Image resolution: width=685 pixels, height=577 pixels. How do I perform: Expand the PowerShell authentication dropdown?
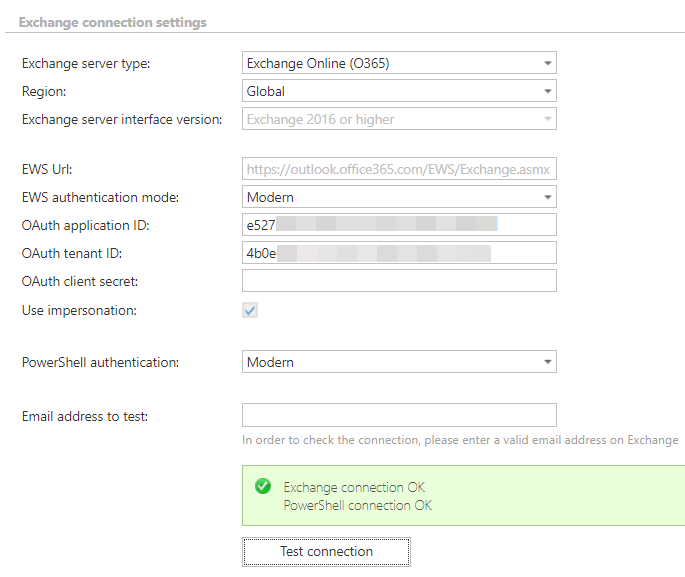coord(399,362)
